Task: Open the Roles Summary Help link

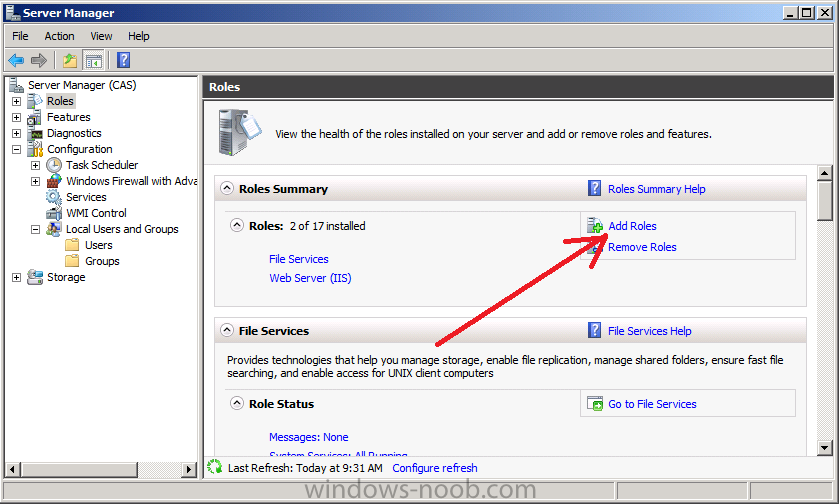Action: pos(657,189)
